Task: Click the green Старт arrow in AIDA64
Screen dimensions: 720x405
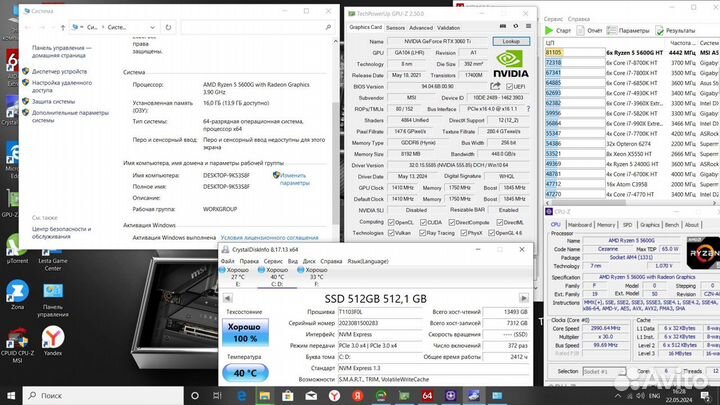Action: coord(549,30)
